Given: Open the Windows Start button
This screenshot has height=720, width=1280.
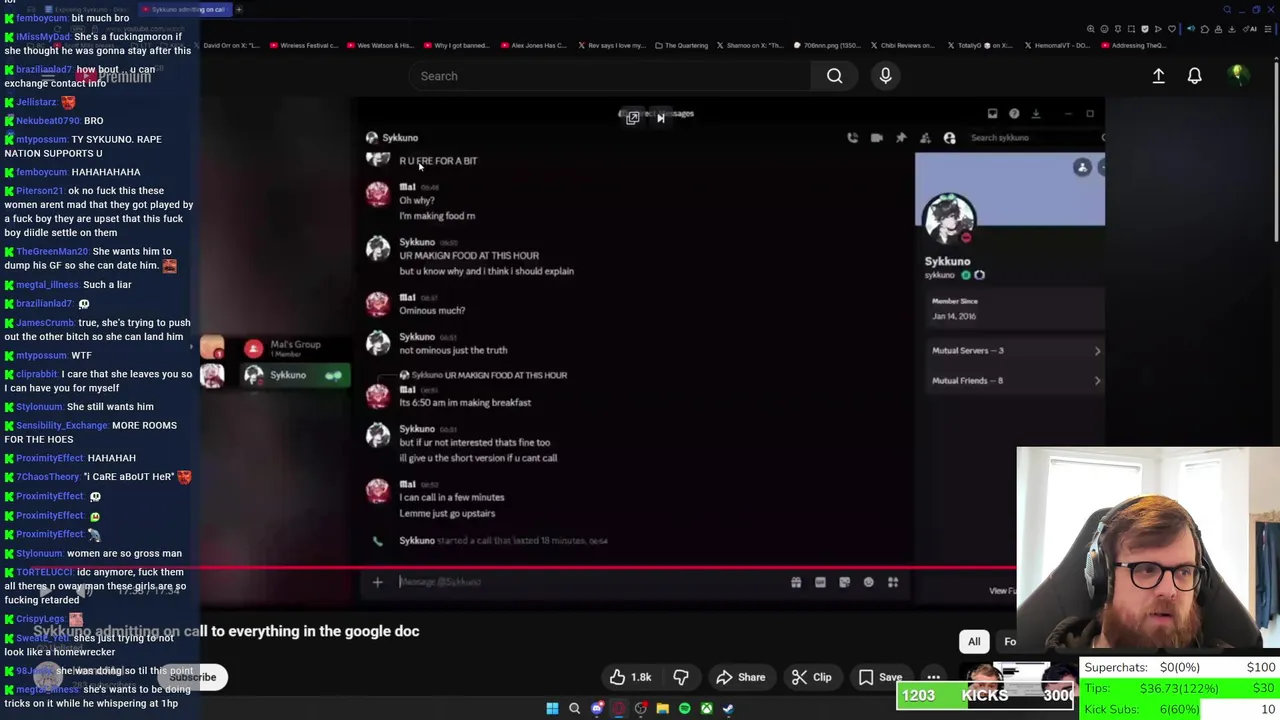Looking at the screenshot, I should (552, 709).
